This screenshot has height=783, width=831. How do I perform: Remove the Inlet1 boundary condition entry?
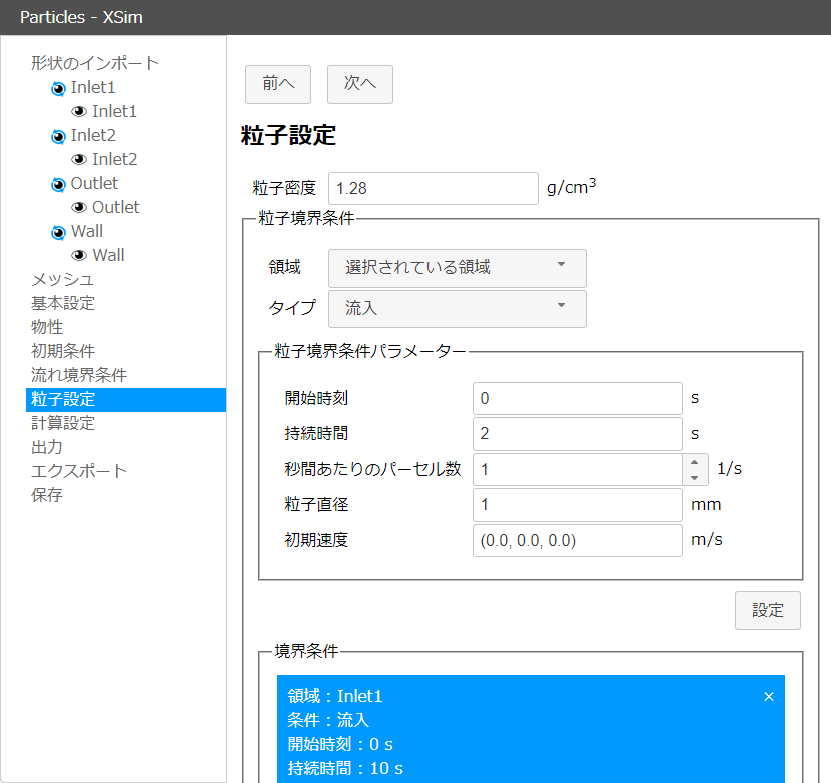click(769, 697)
